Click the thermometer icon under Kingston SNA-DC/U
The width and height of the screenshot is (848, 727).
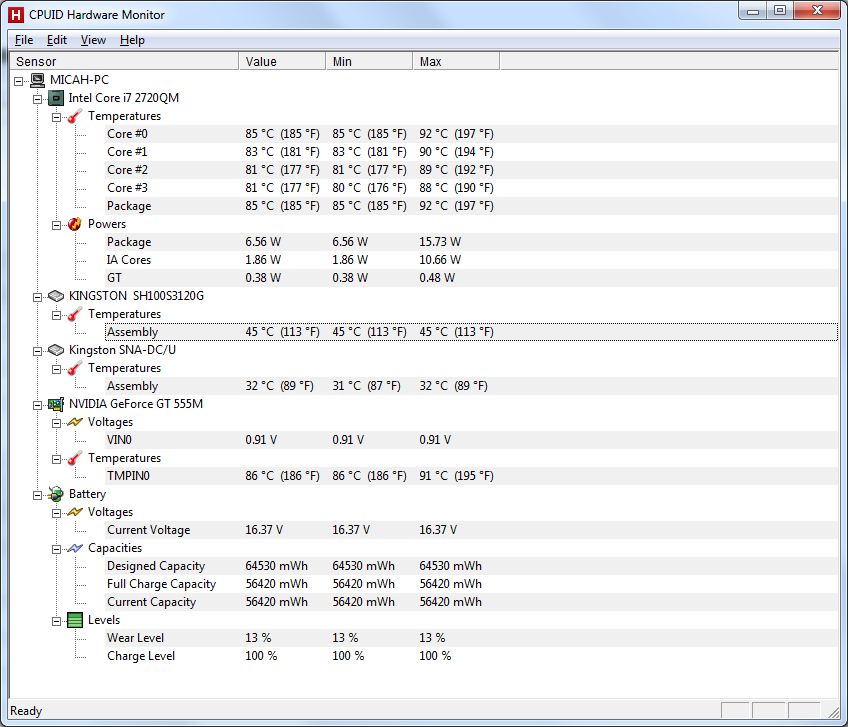[x=75, y=368]
